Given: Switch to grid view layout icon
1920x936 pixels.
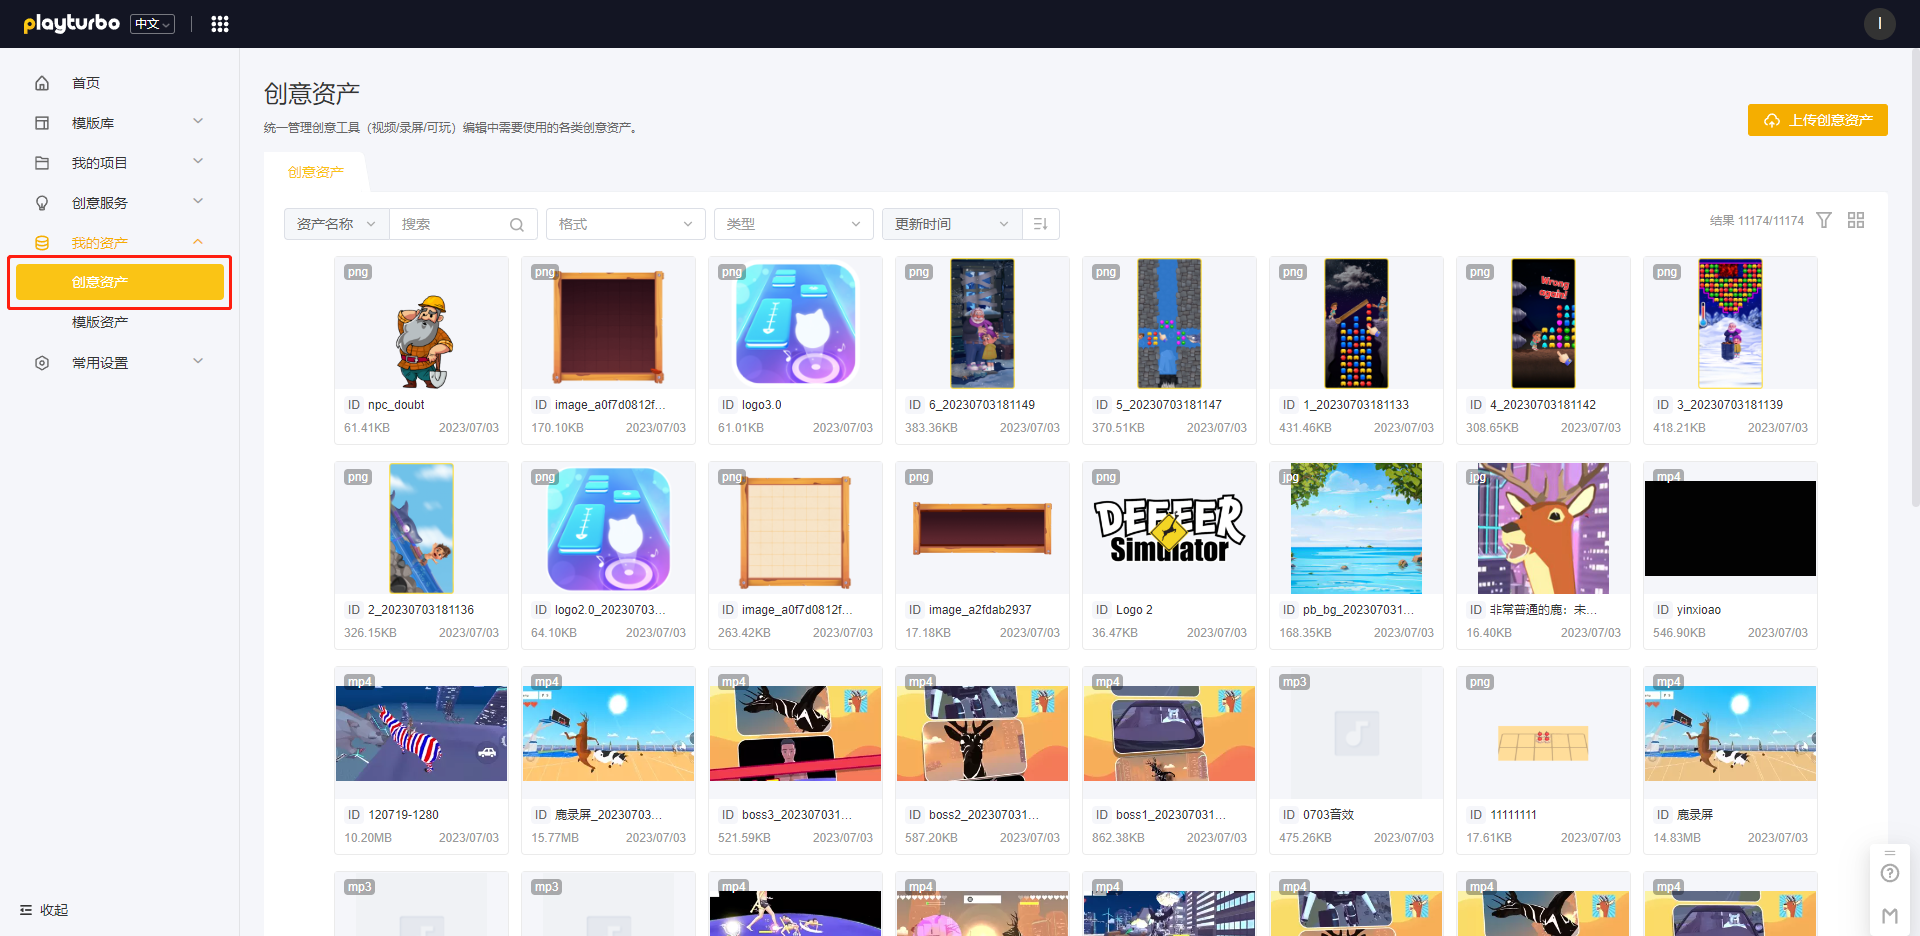Looking at the screenshot, I should [1856, 220].
